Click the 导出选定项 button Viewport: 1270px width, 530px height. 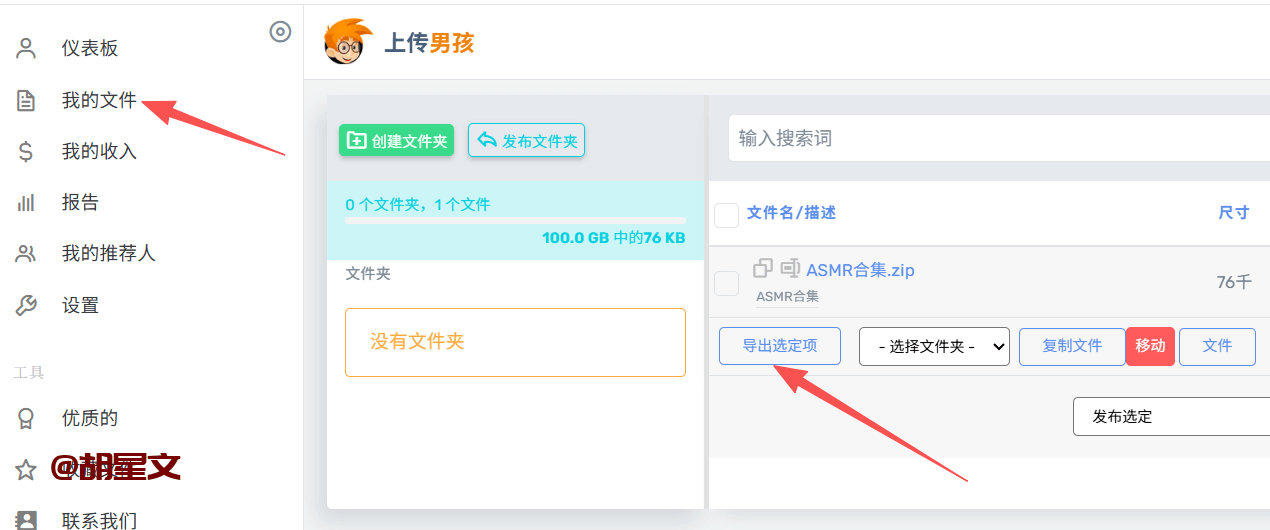tap(779, 346)
